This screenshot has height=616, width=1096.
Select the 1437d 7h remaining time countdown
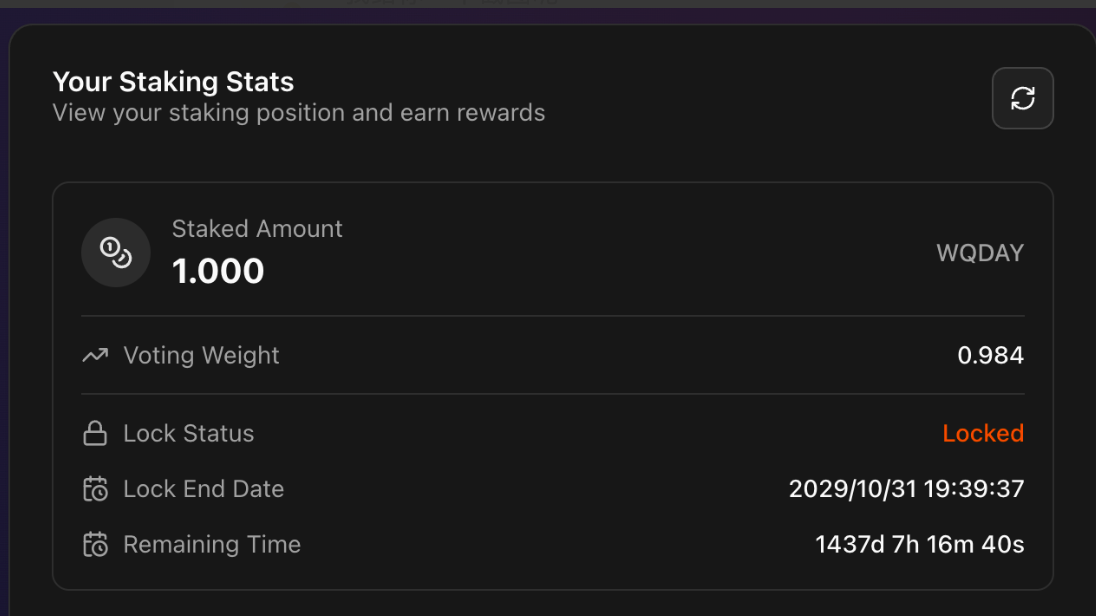[919, 545]
